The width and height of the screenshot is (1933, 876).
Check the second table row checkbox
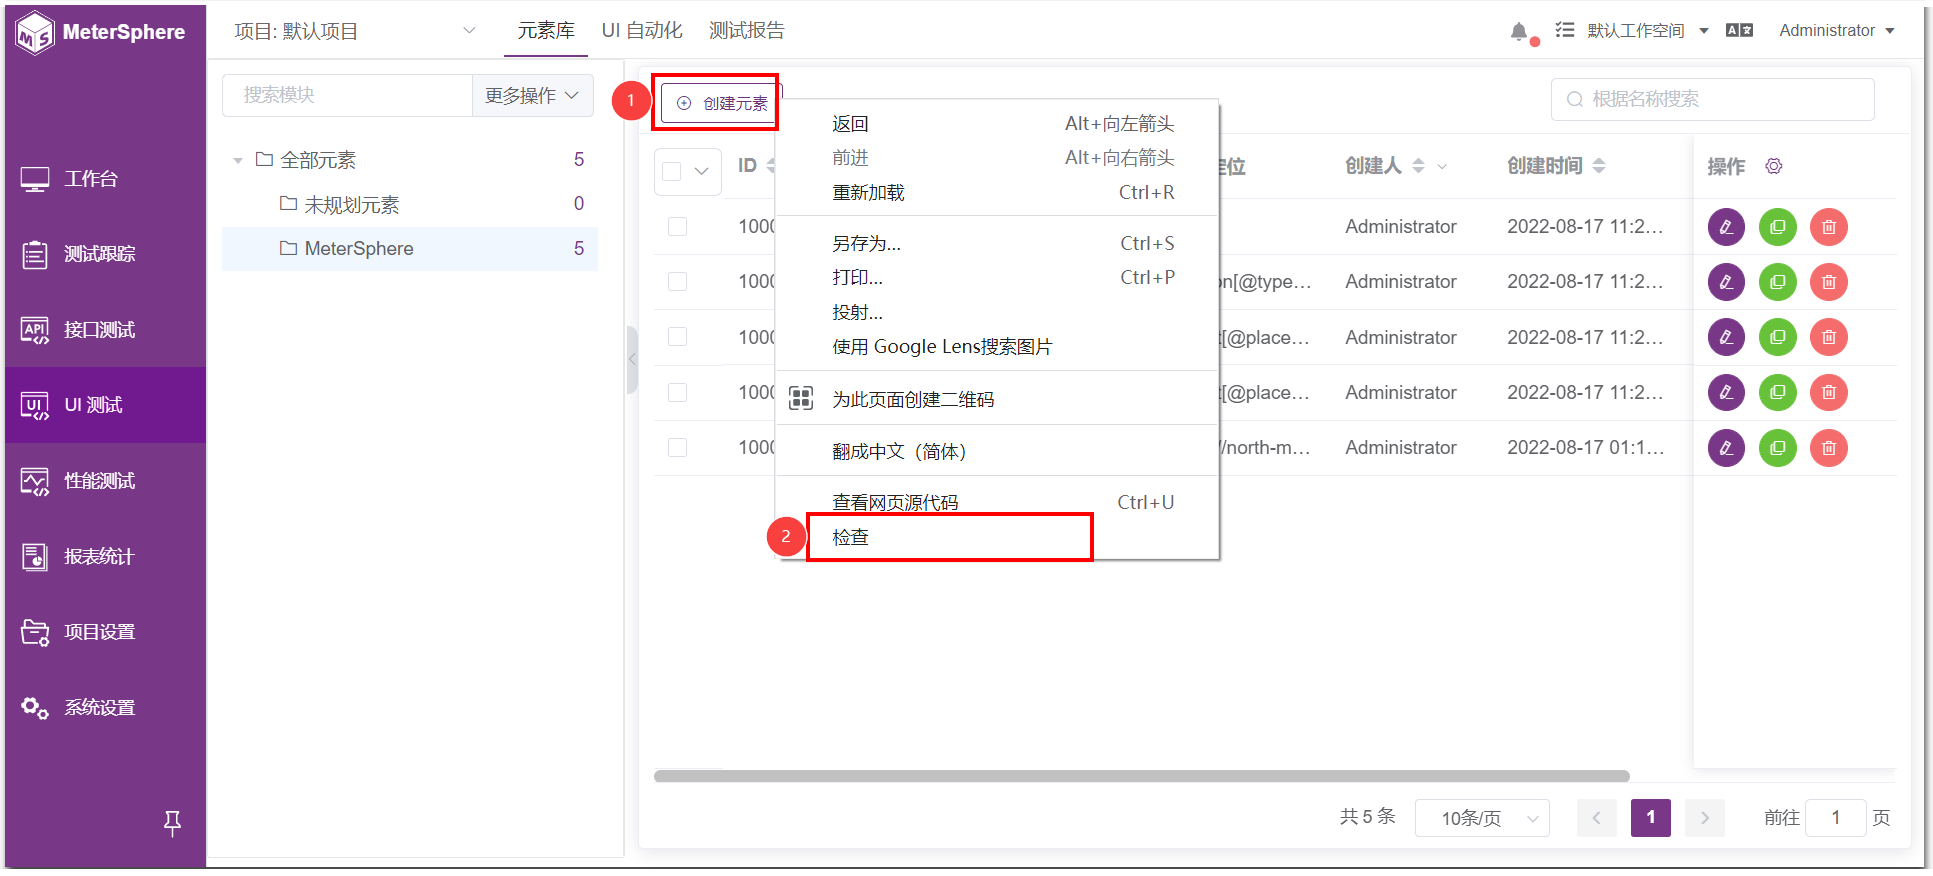678,282
